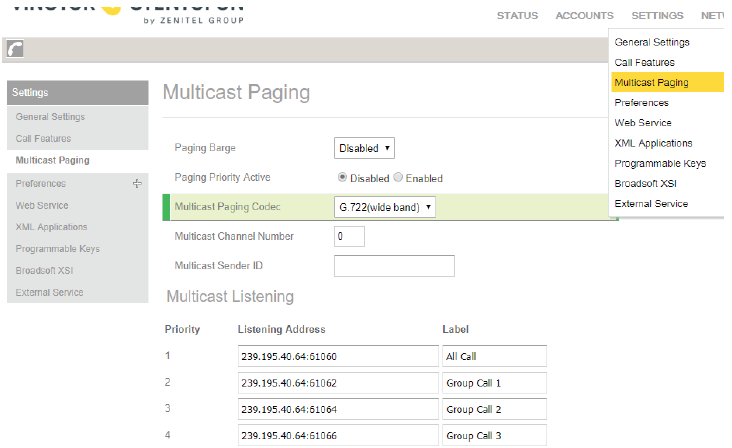
Task: Click the Group Call 2 label field
Action: [x=494, y=410]
